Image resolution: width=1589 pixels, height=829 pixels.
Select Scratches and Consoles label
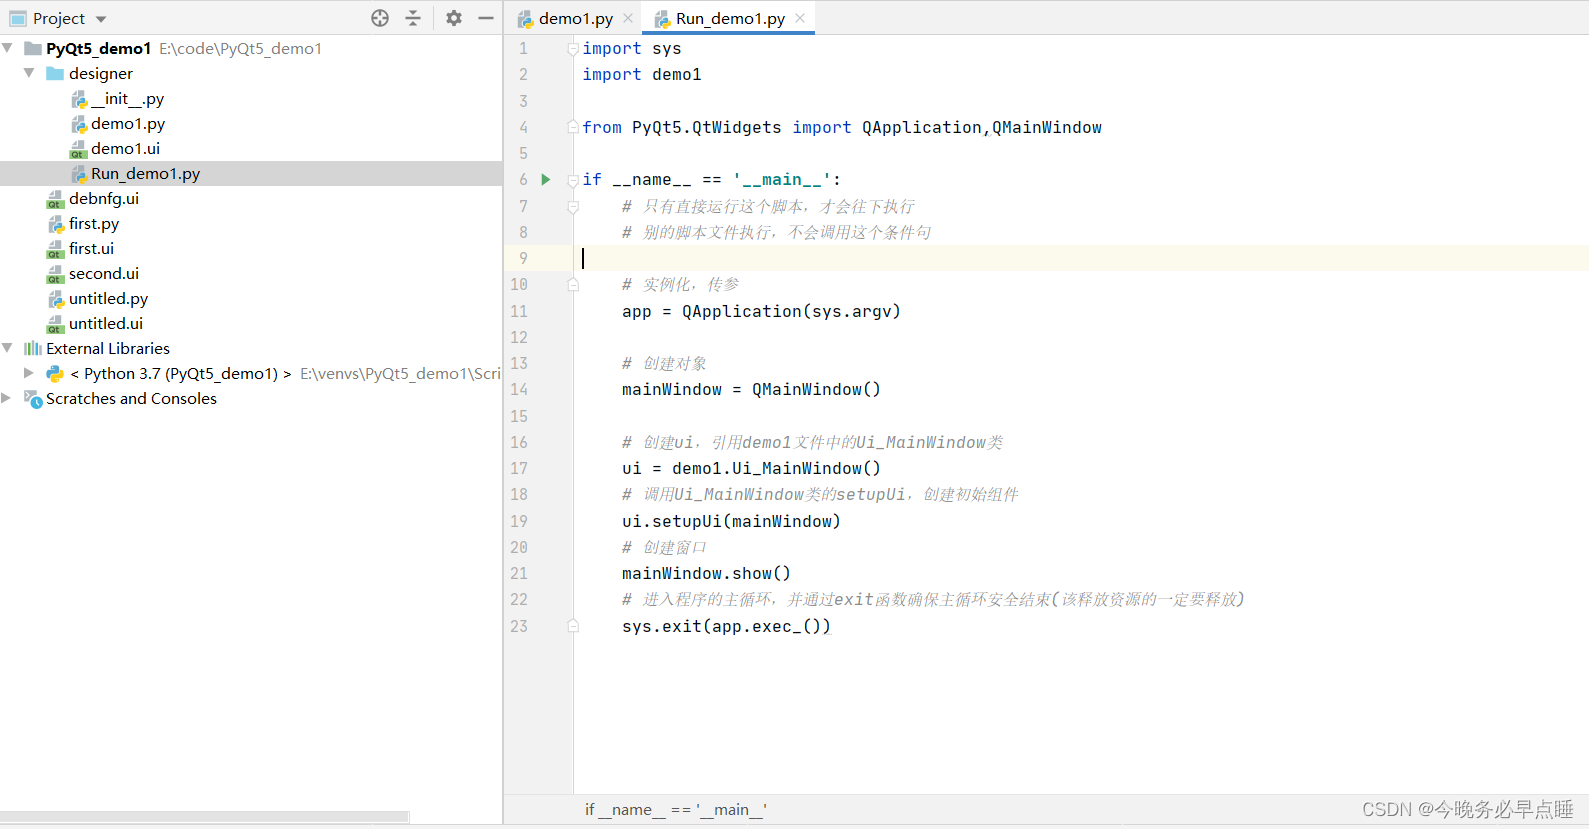[131, 398]
